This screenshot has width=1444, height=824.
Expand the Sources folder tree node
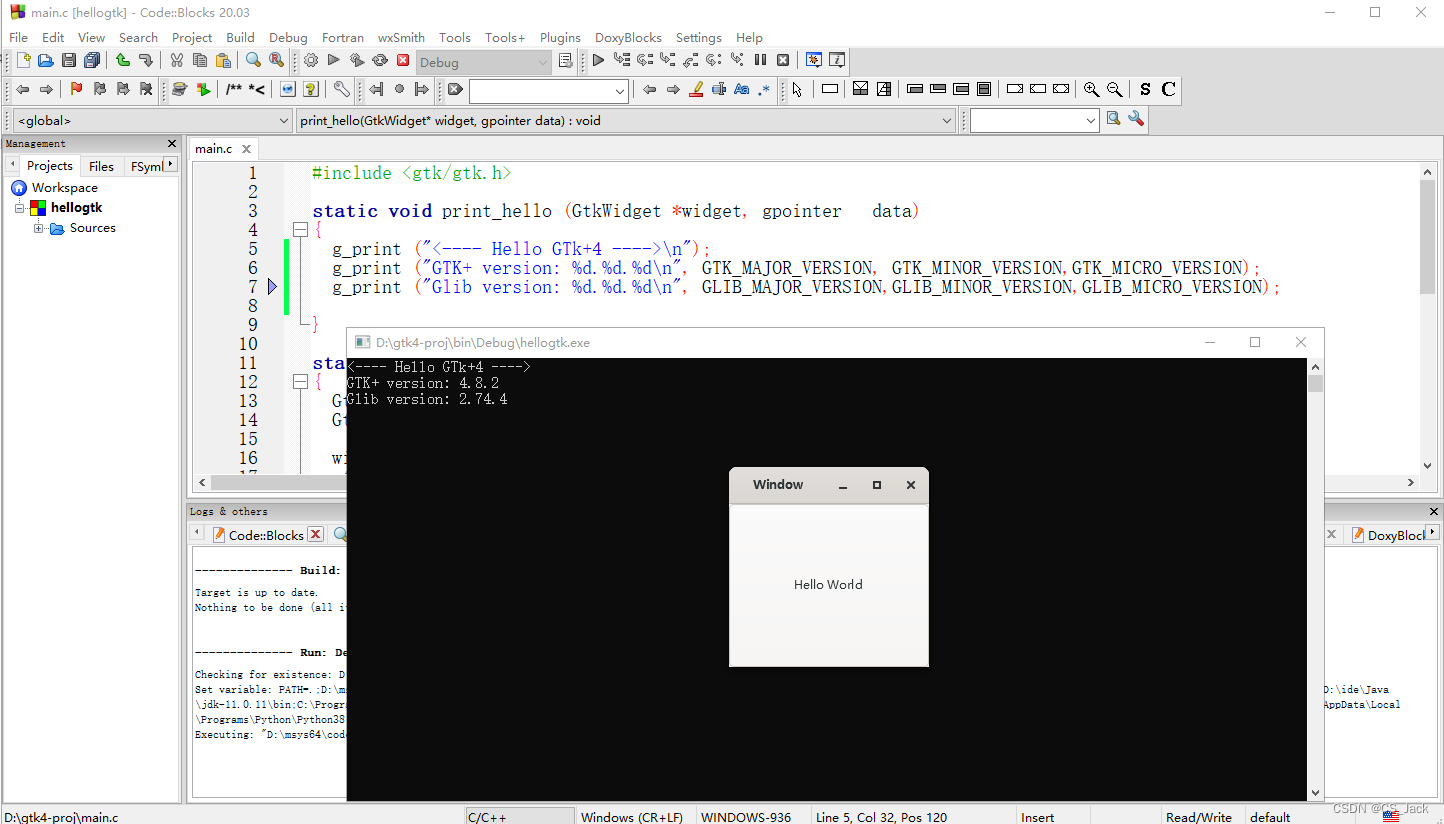39,228
